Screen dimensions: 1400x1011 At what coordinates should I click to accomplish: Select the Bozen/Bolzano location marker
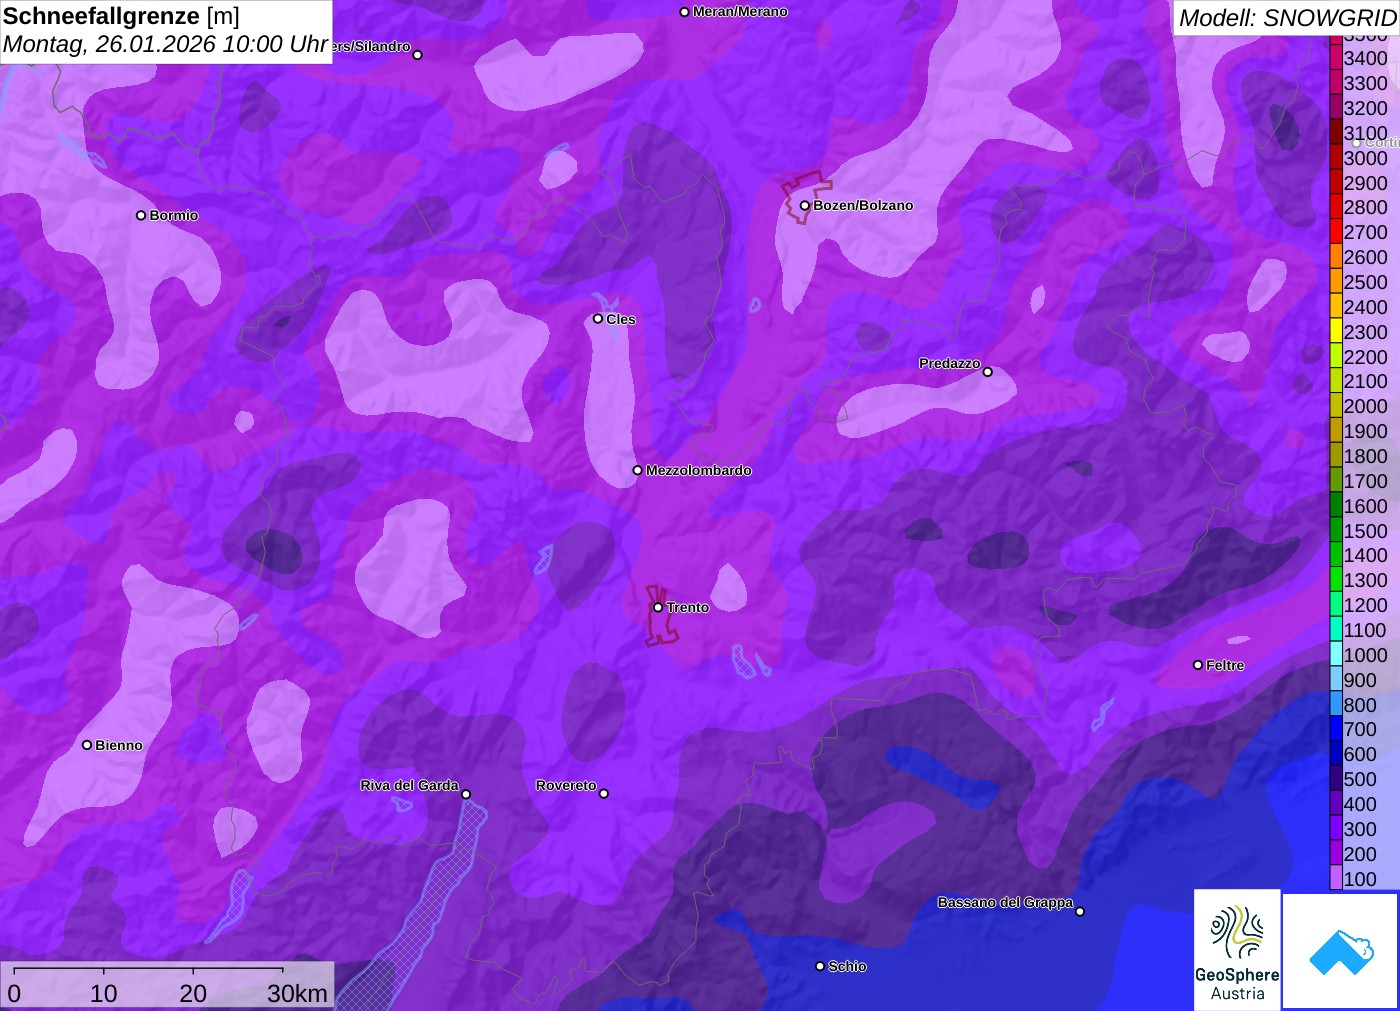(x=804, y=206)
